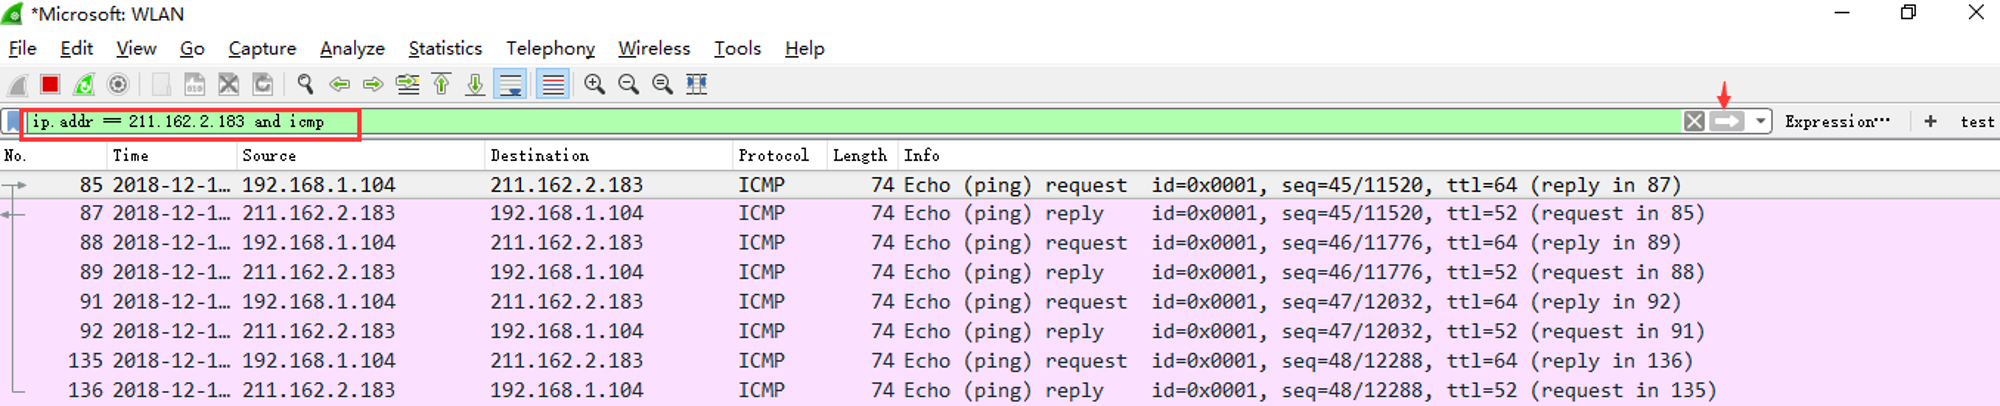2000x406 pixels.
Task: Jump to the last packet icon
Action: [475, 84]
